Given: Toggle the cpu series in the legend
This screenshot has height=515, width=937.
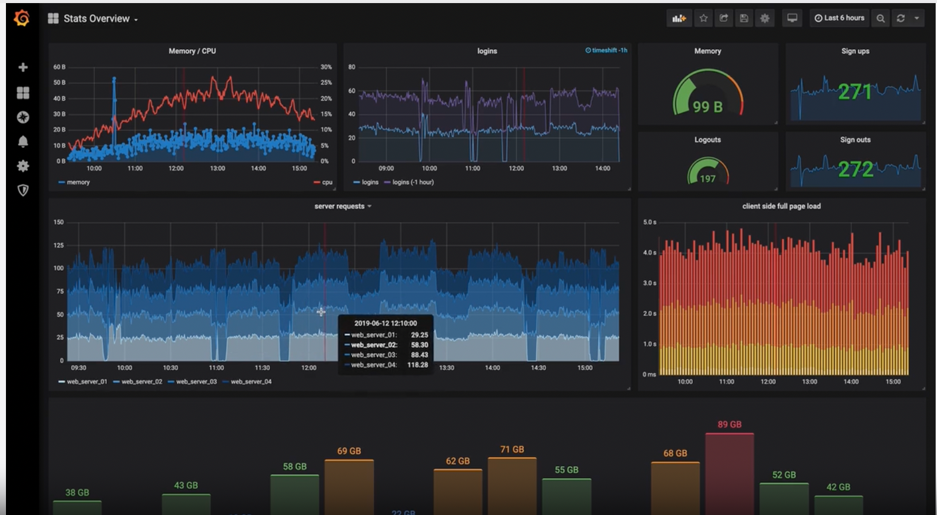Looking at the screenshot, I should pyautogui.click(x=327, y=182).
